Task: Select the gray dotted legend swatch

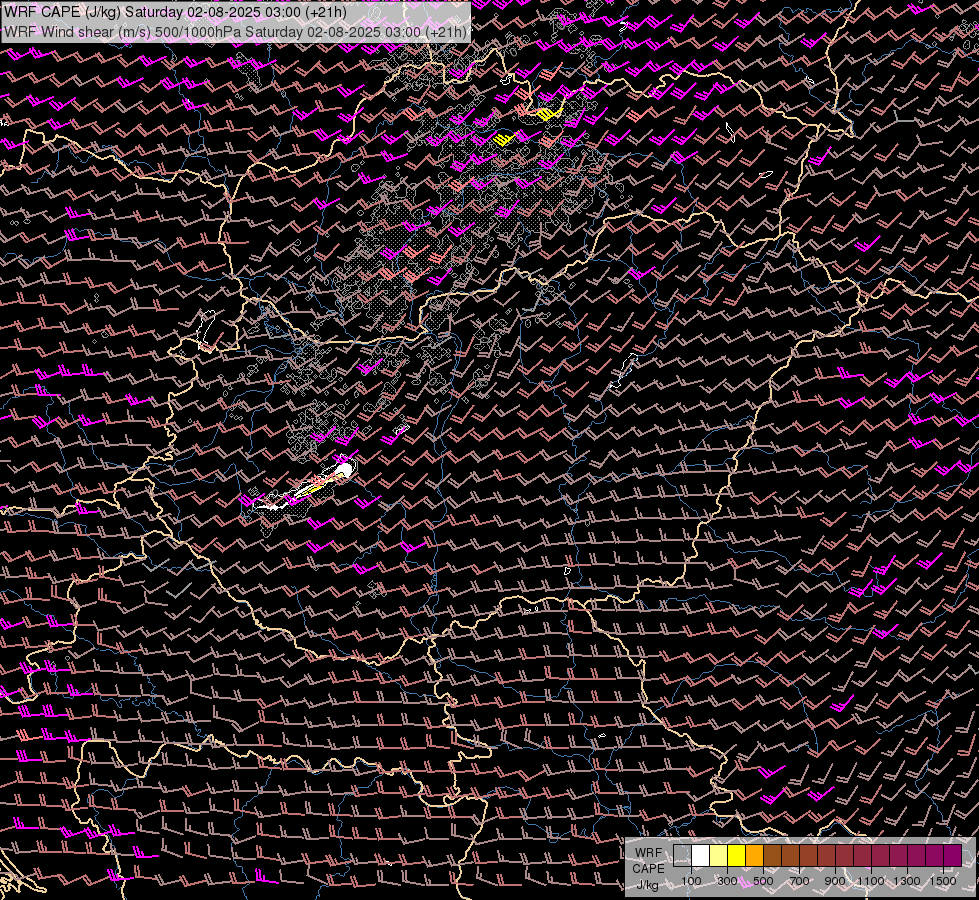Action: click(x=682, y=856)
